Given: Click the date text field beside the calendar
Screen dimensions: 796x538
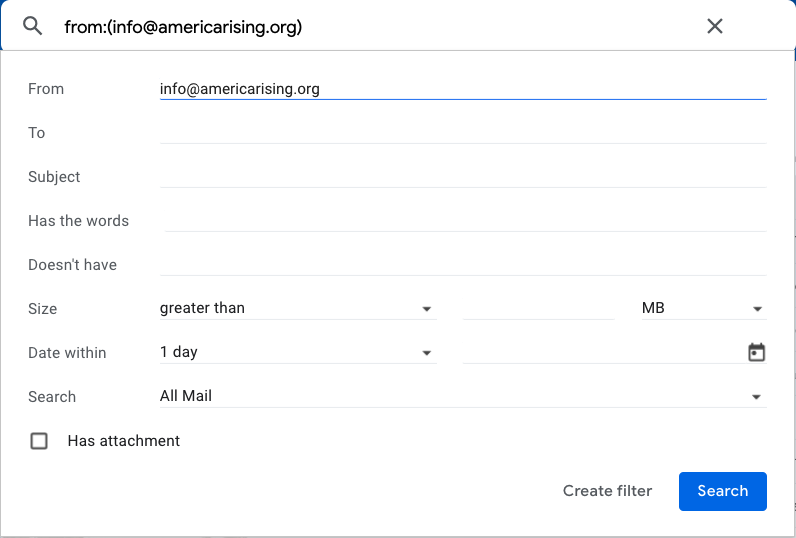Looking at the screenshot, I should pyautogui.click(x=600, y=353).
